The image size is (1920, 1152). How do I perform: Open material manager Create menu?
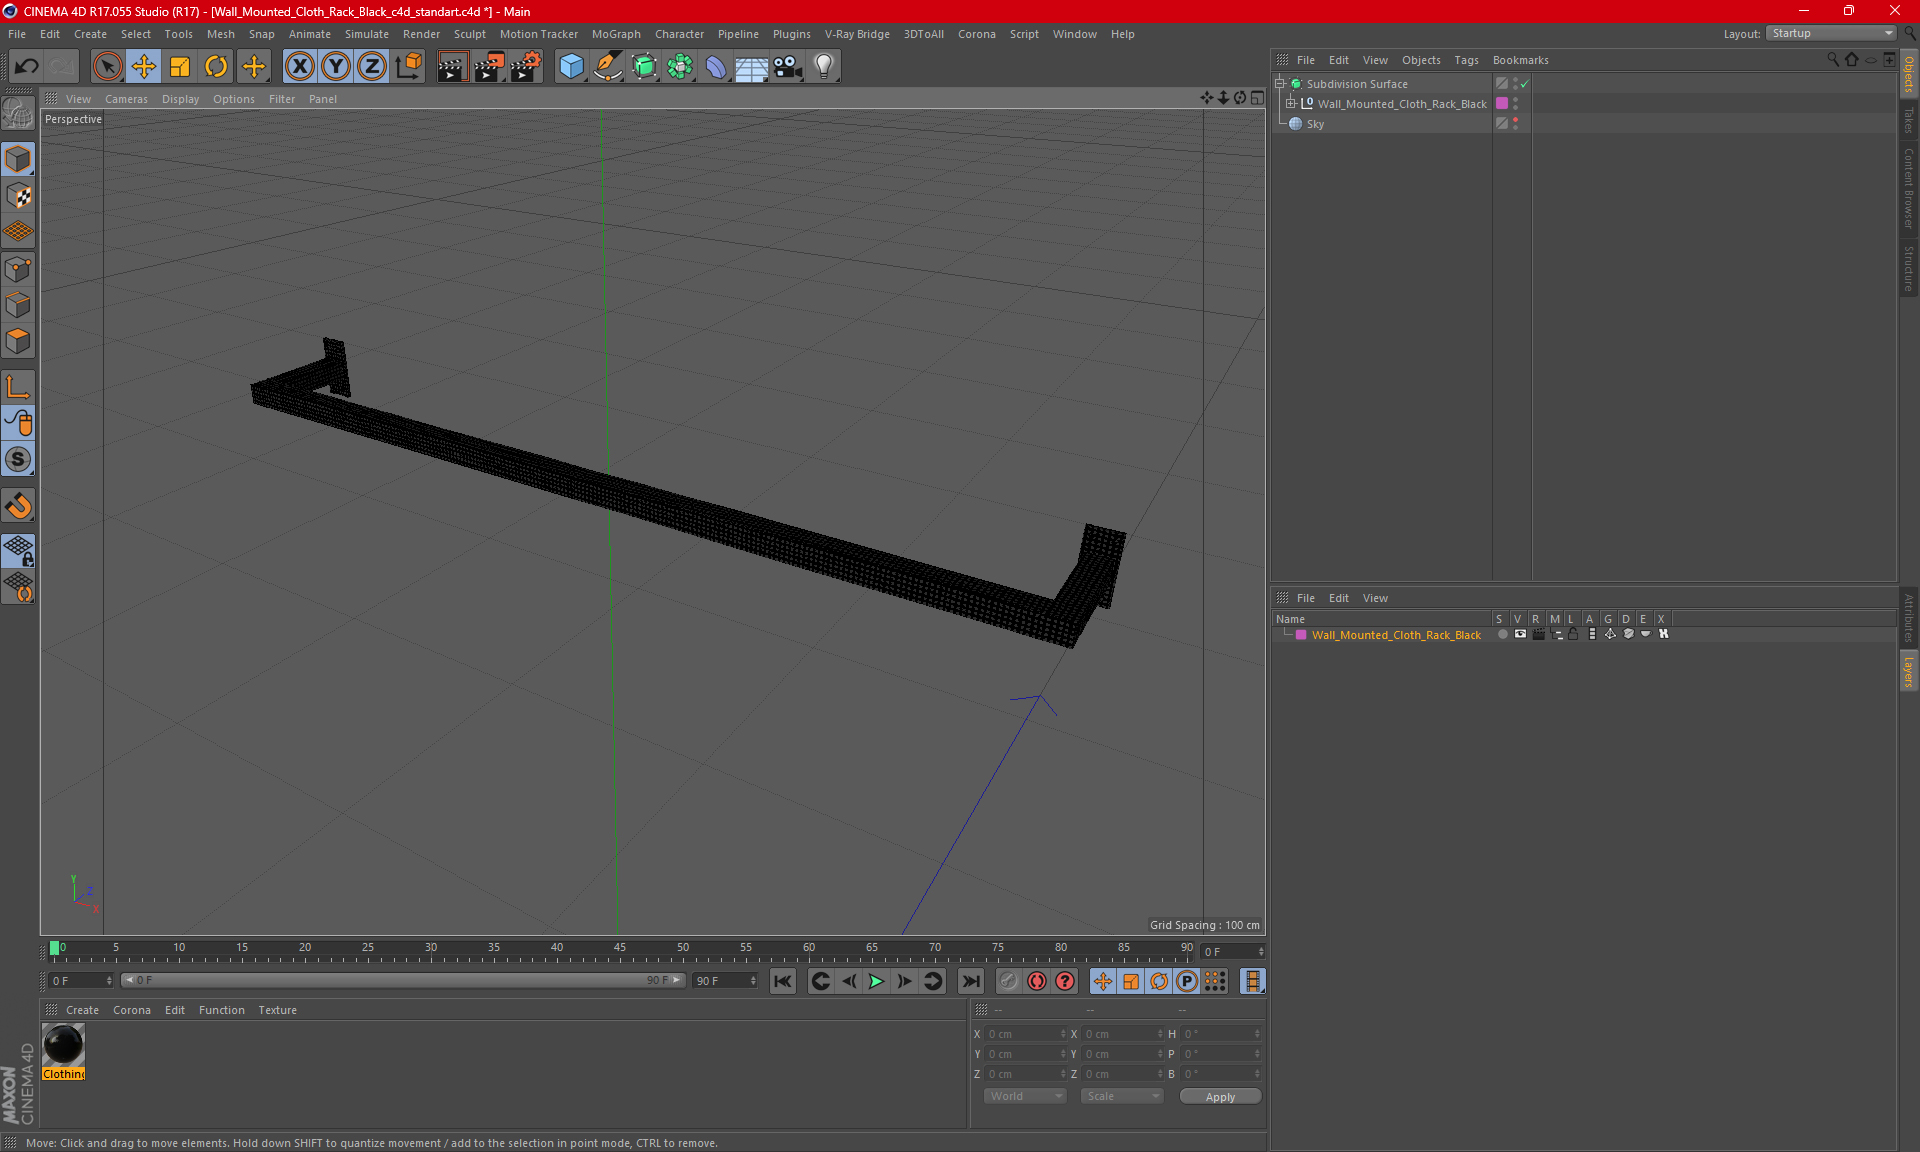click(x=82, y=1010)
